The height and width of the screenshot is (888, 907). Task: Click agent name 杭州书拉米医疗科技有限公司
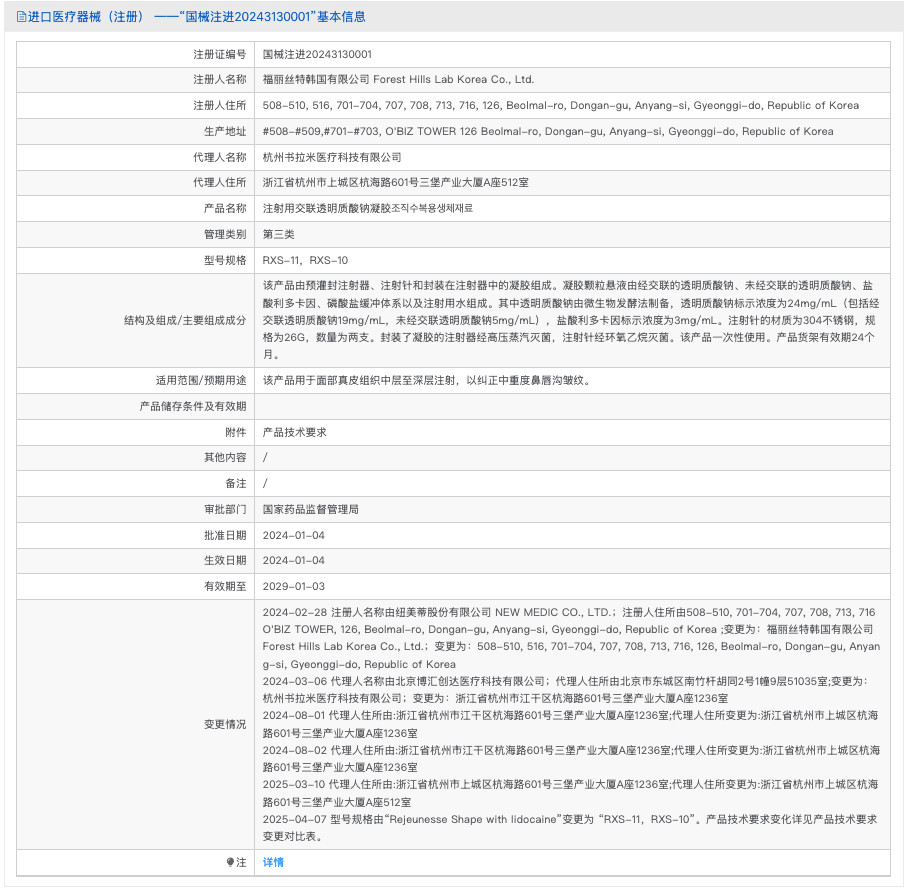332,157
